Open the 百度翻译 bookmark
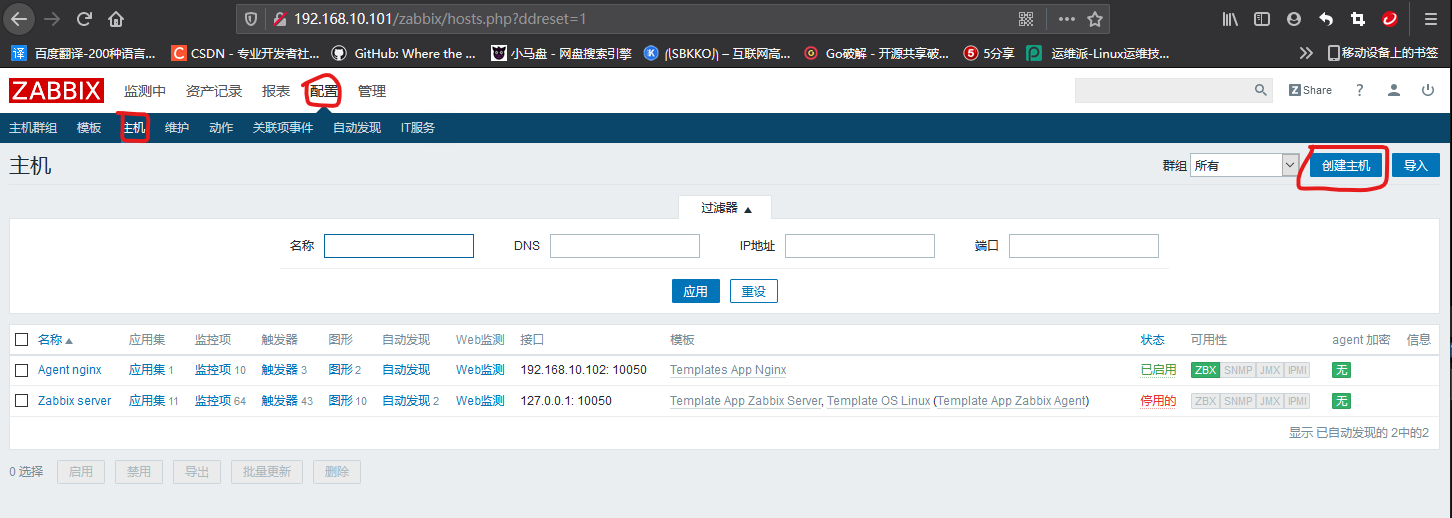 point(82,53)
